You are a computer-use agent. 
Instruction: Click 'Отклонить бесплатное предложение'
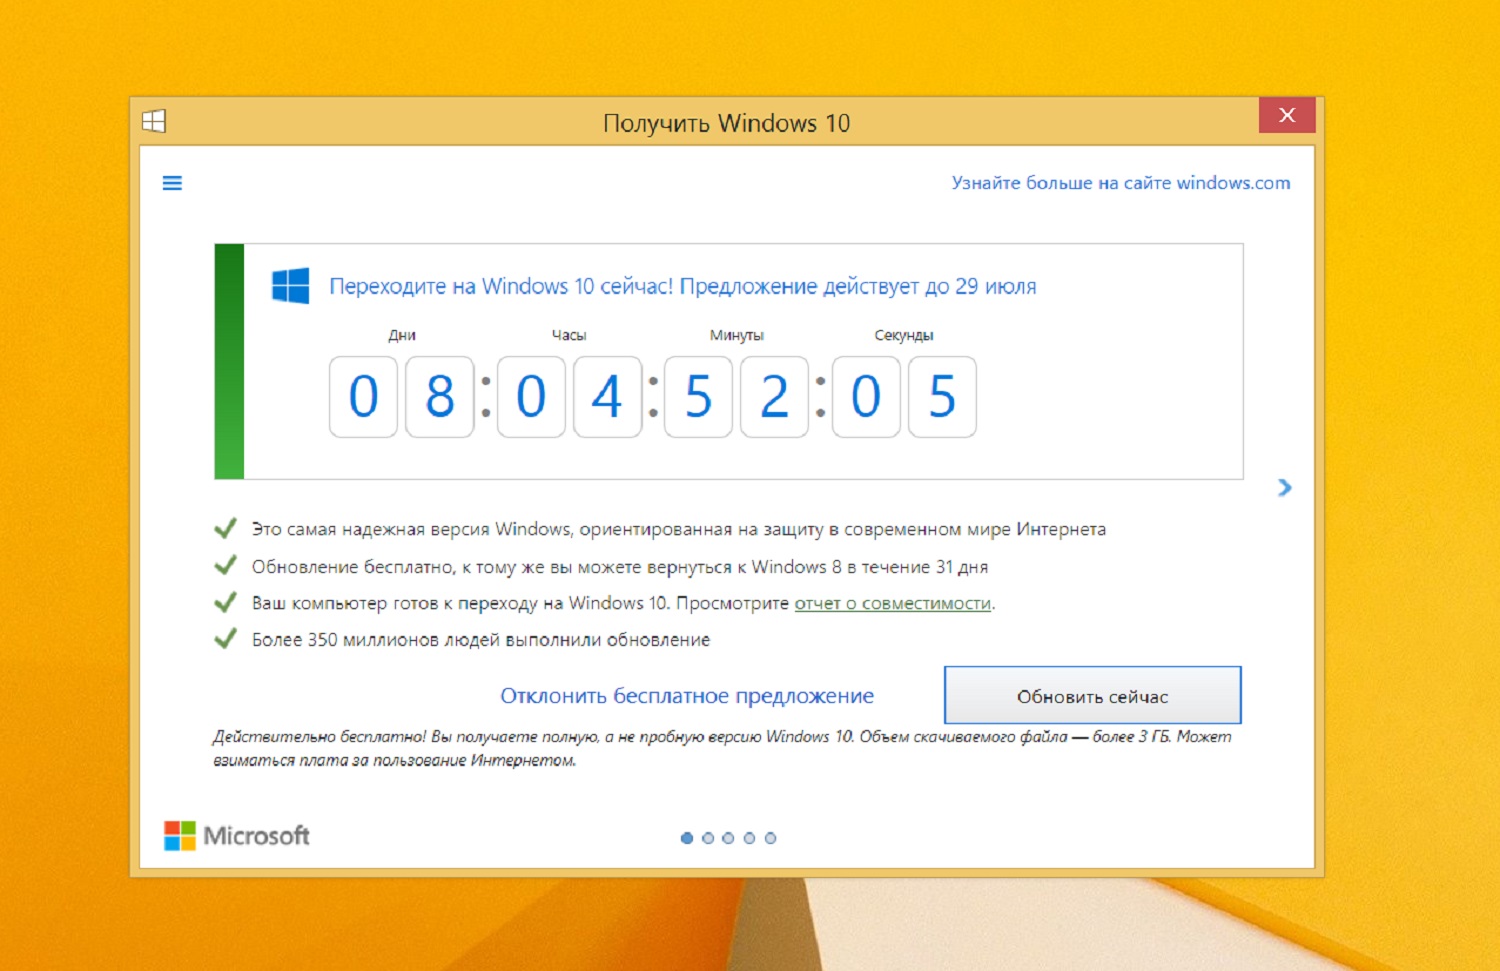tap(687, 695)
